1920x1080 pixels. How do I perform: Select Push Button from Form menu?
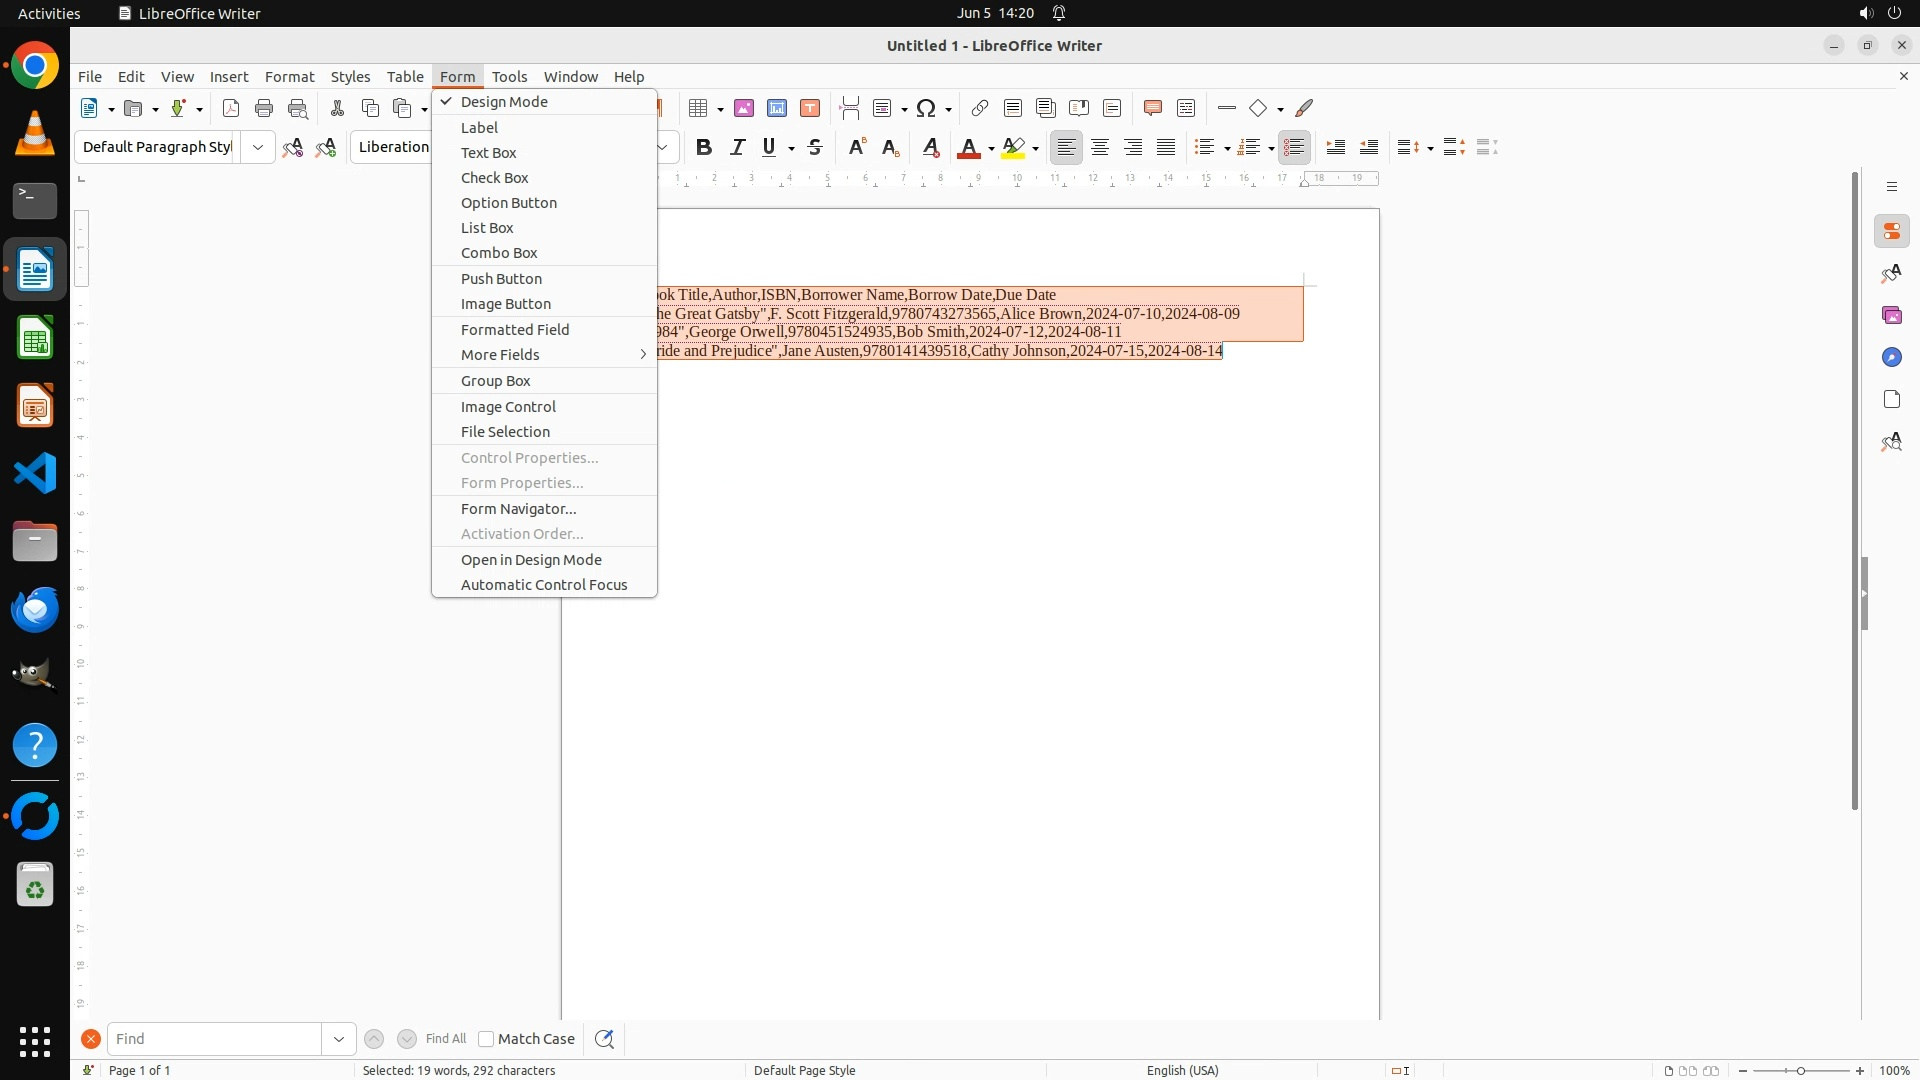tap(501, 279)
